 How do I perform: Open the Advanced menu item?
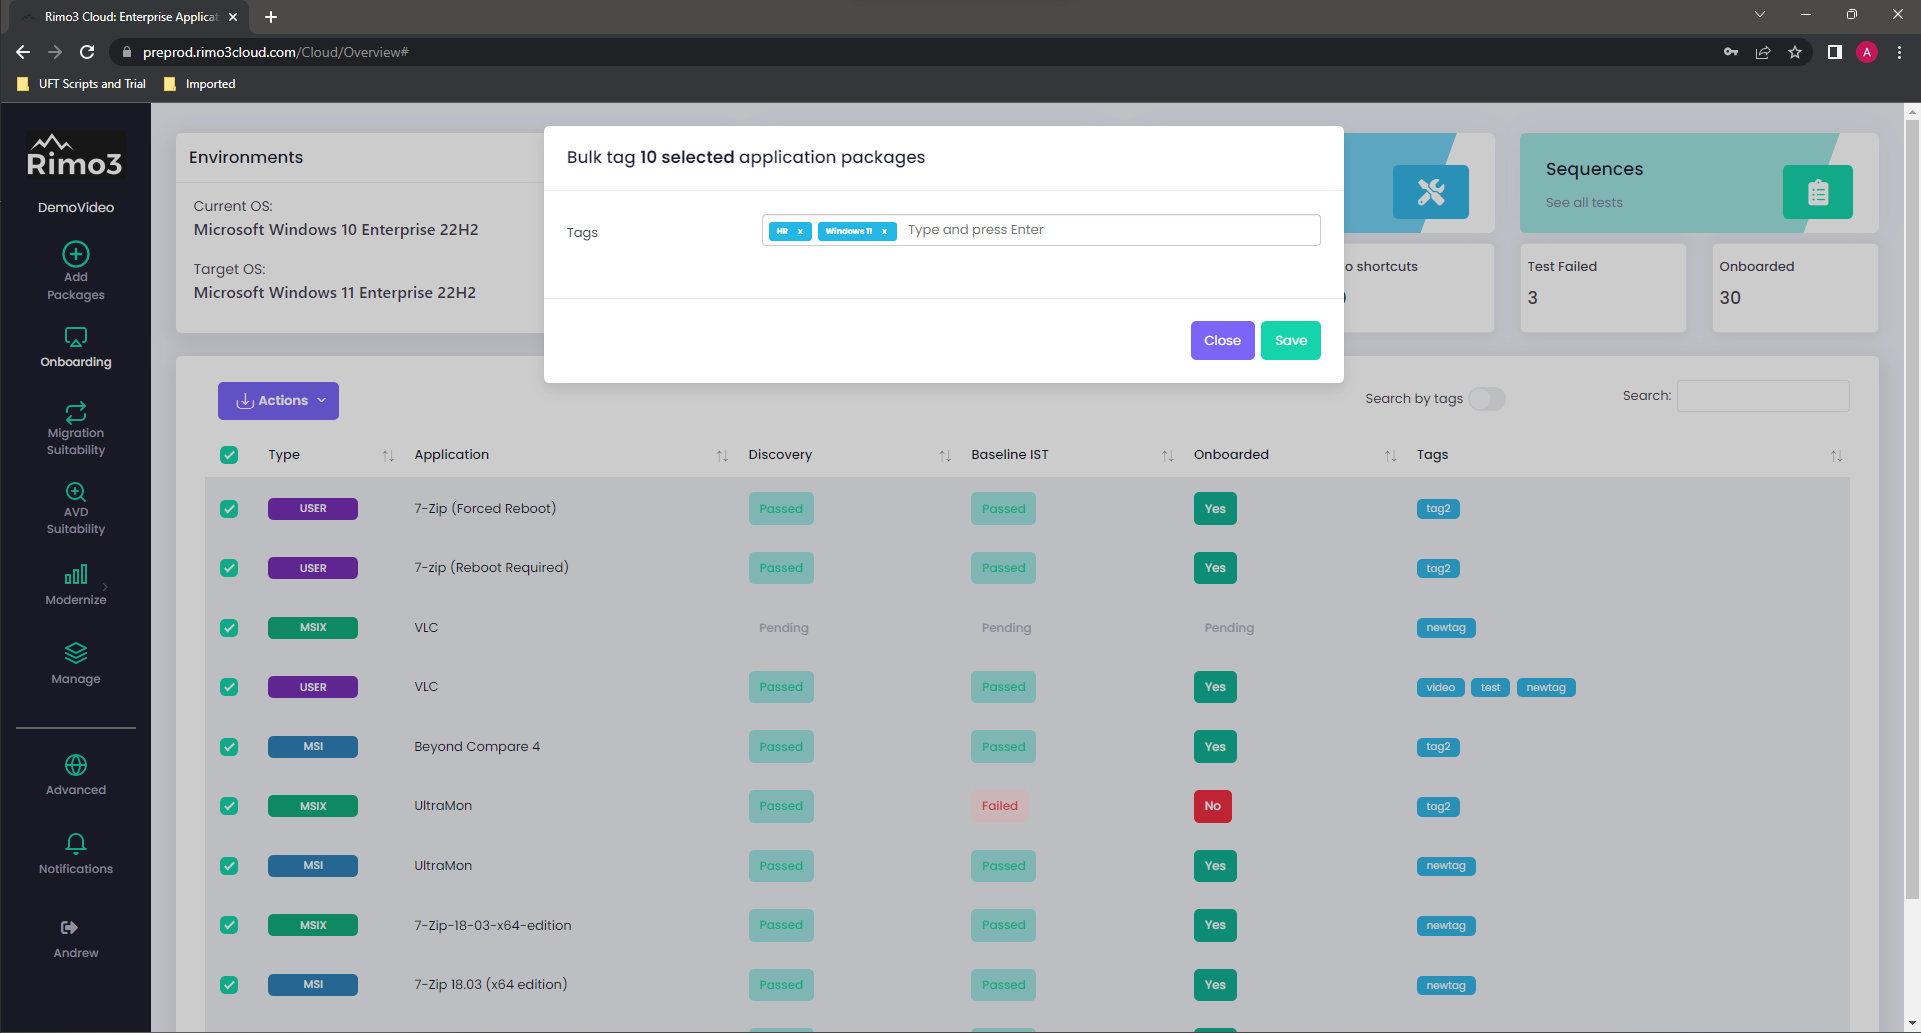click(x=76, y=775)
